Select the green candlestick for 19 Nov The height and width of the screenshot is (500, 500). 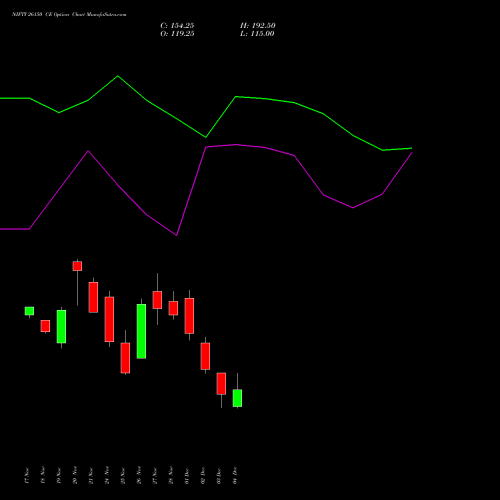[x=61, y=327]
